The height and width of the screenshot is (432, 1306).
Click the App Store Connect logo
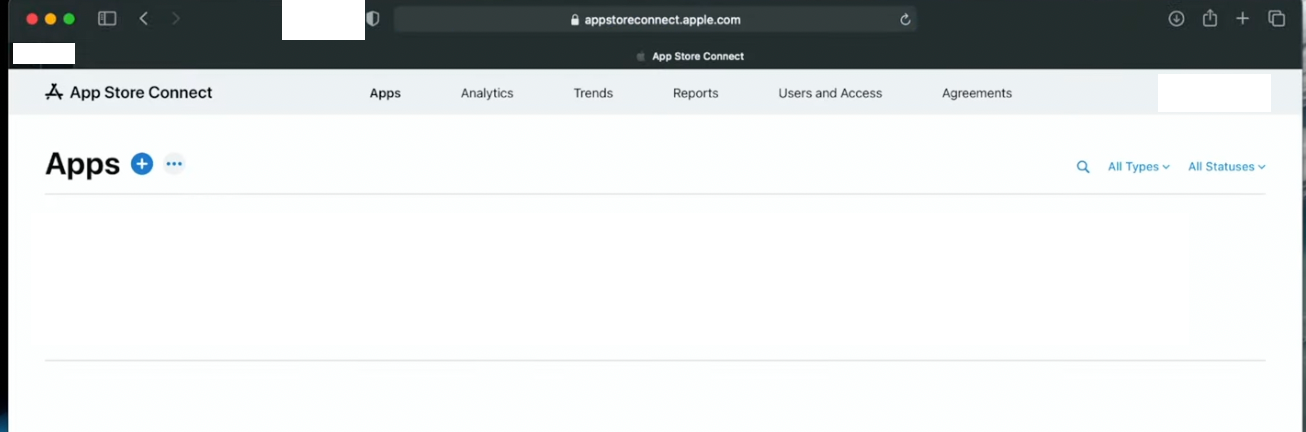pyautogui.click(x=129, y=92)
